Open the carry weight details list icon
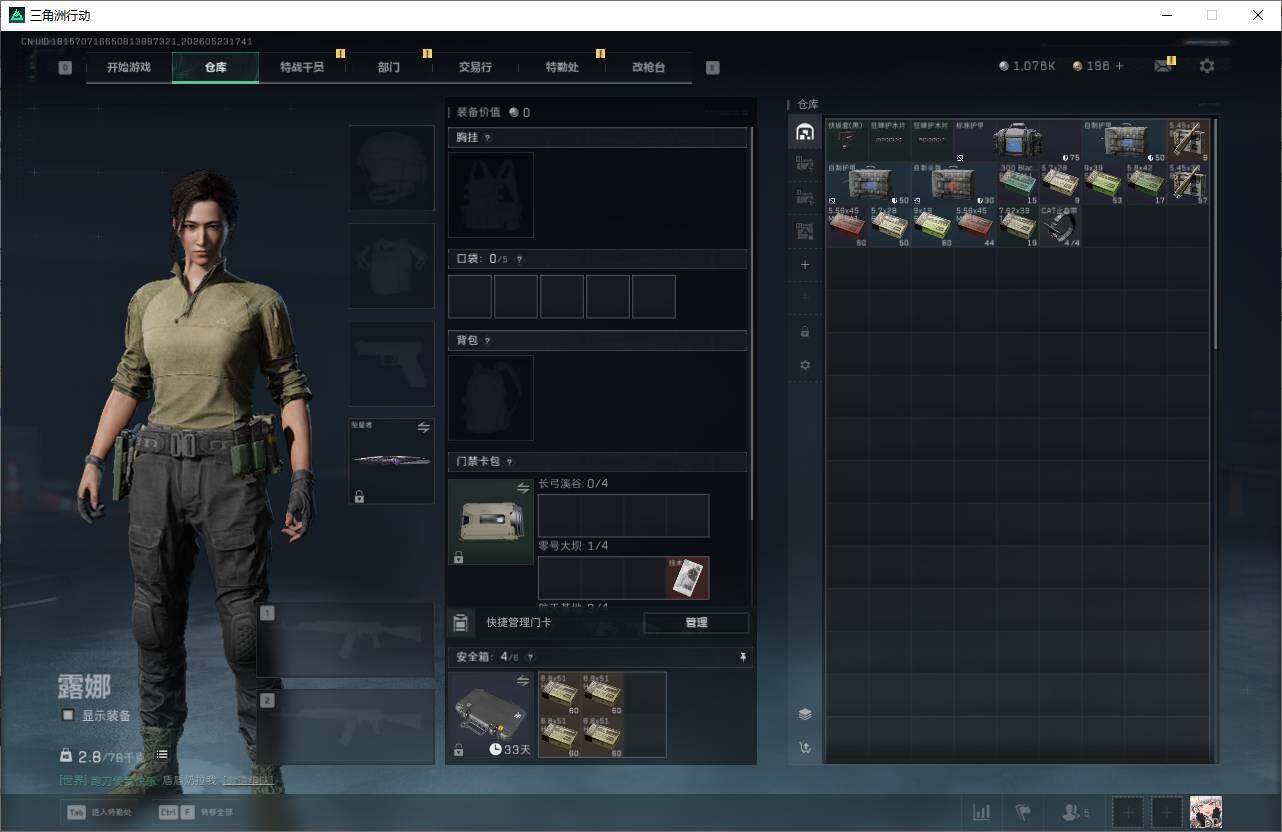This screenshot has width=1282, height=832. 162,754
